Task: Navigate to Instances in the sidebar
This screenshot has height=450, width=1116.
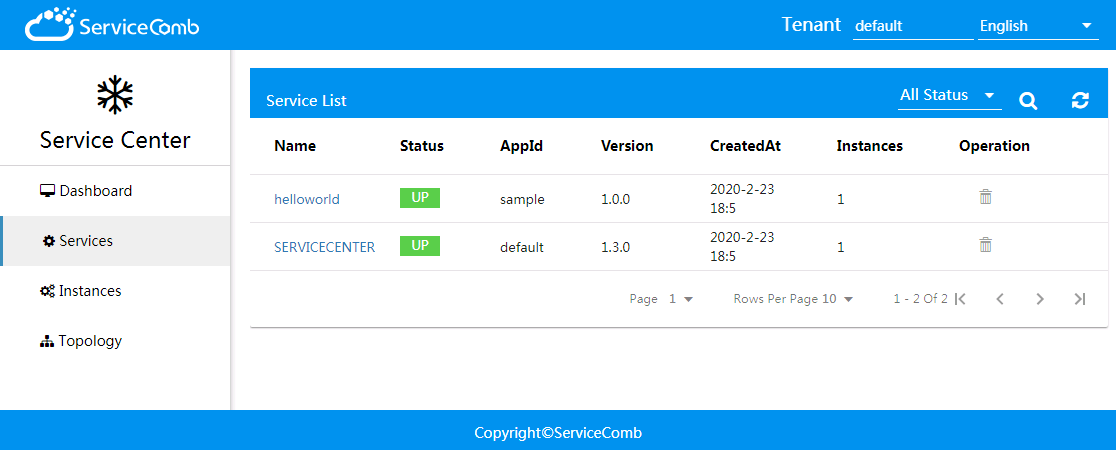Action: (x=90, y=291)
